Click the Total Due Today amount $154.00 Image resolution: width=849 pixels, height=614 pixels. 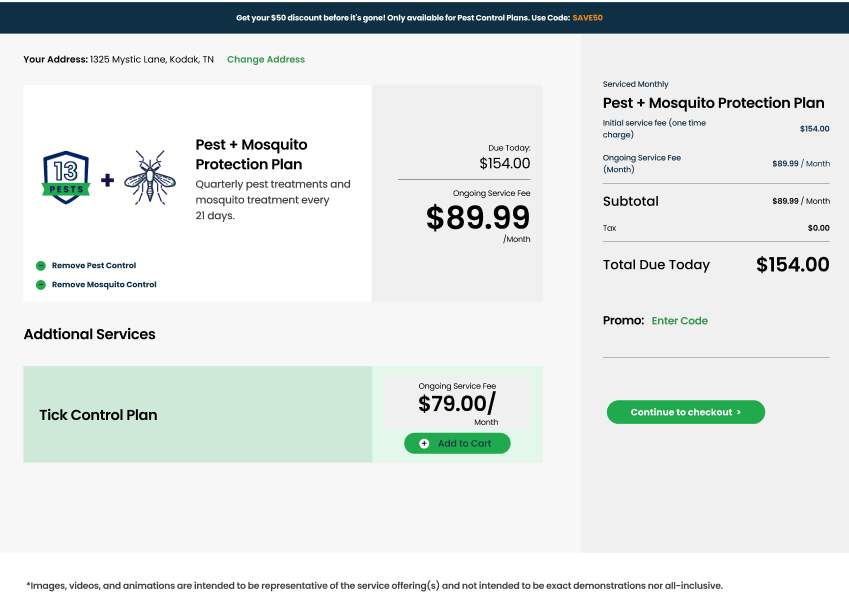tap(792, 265)
